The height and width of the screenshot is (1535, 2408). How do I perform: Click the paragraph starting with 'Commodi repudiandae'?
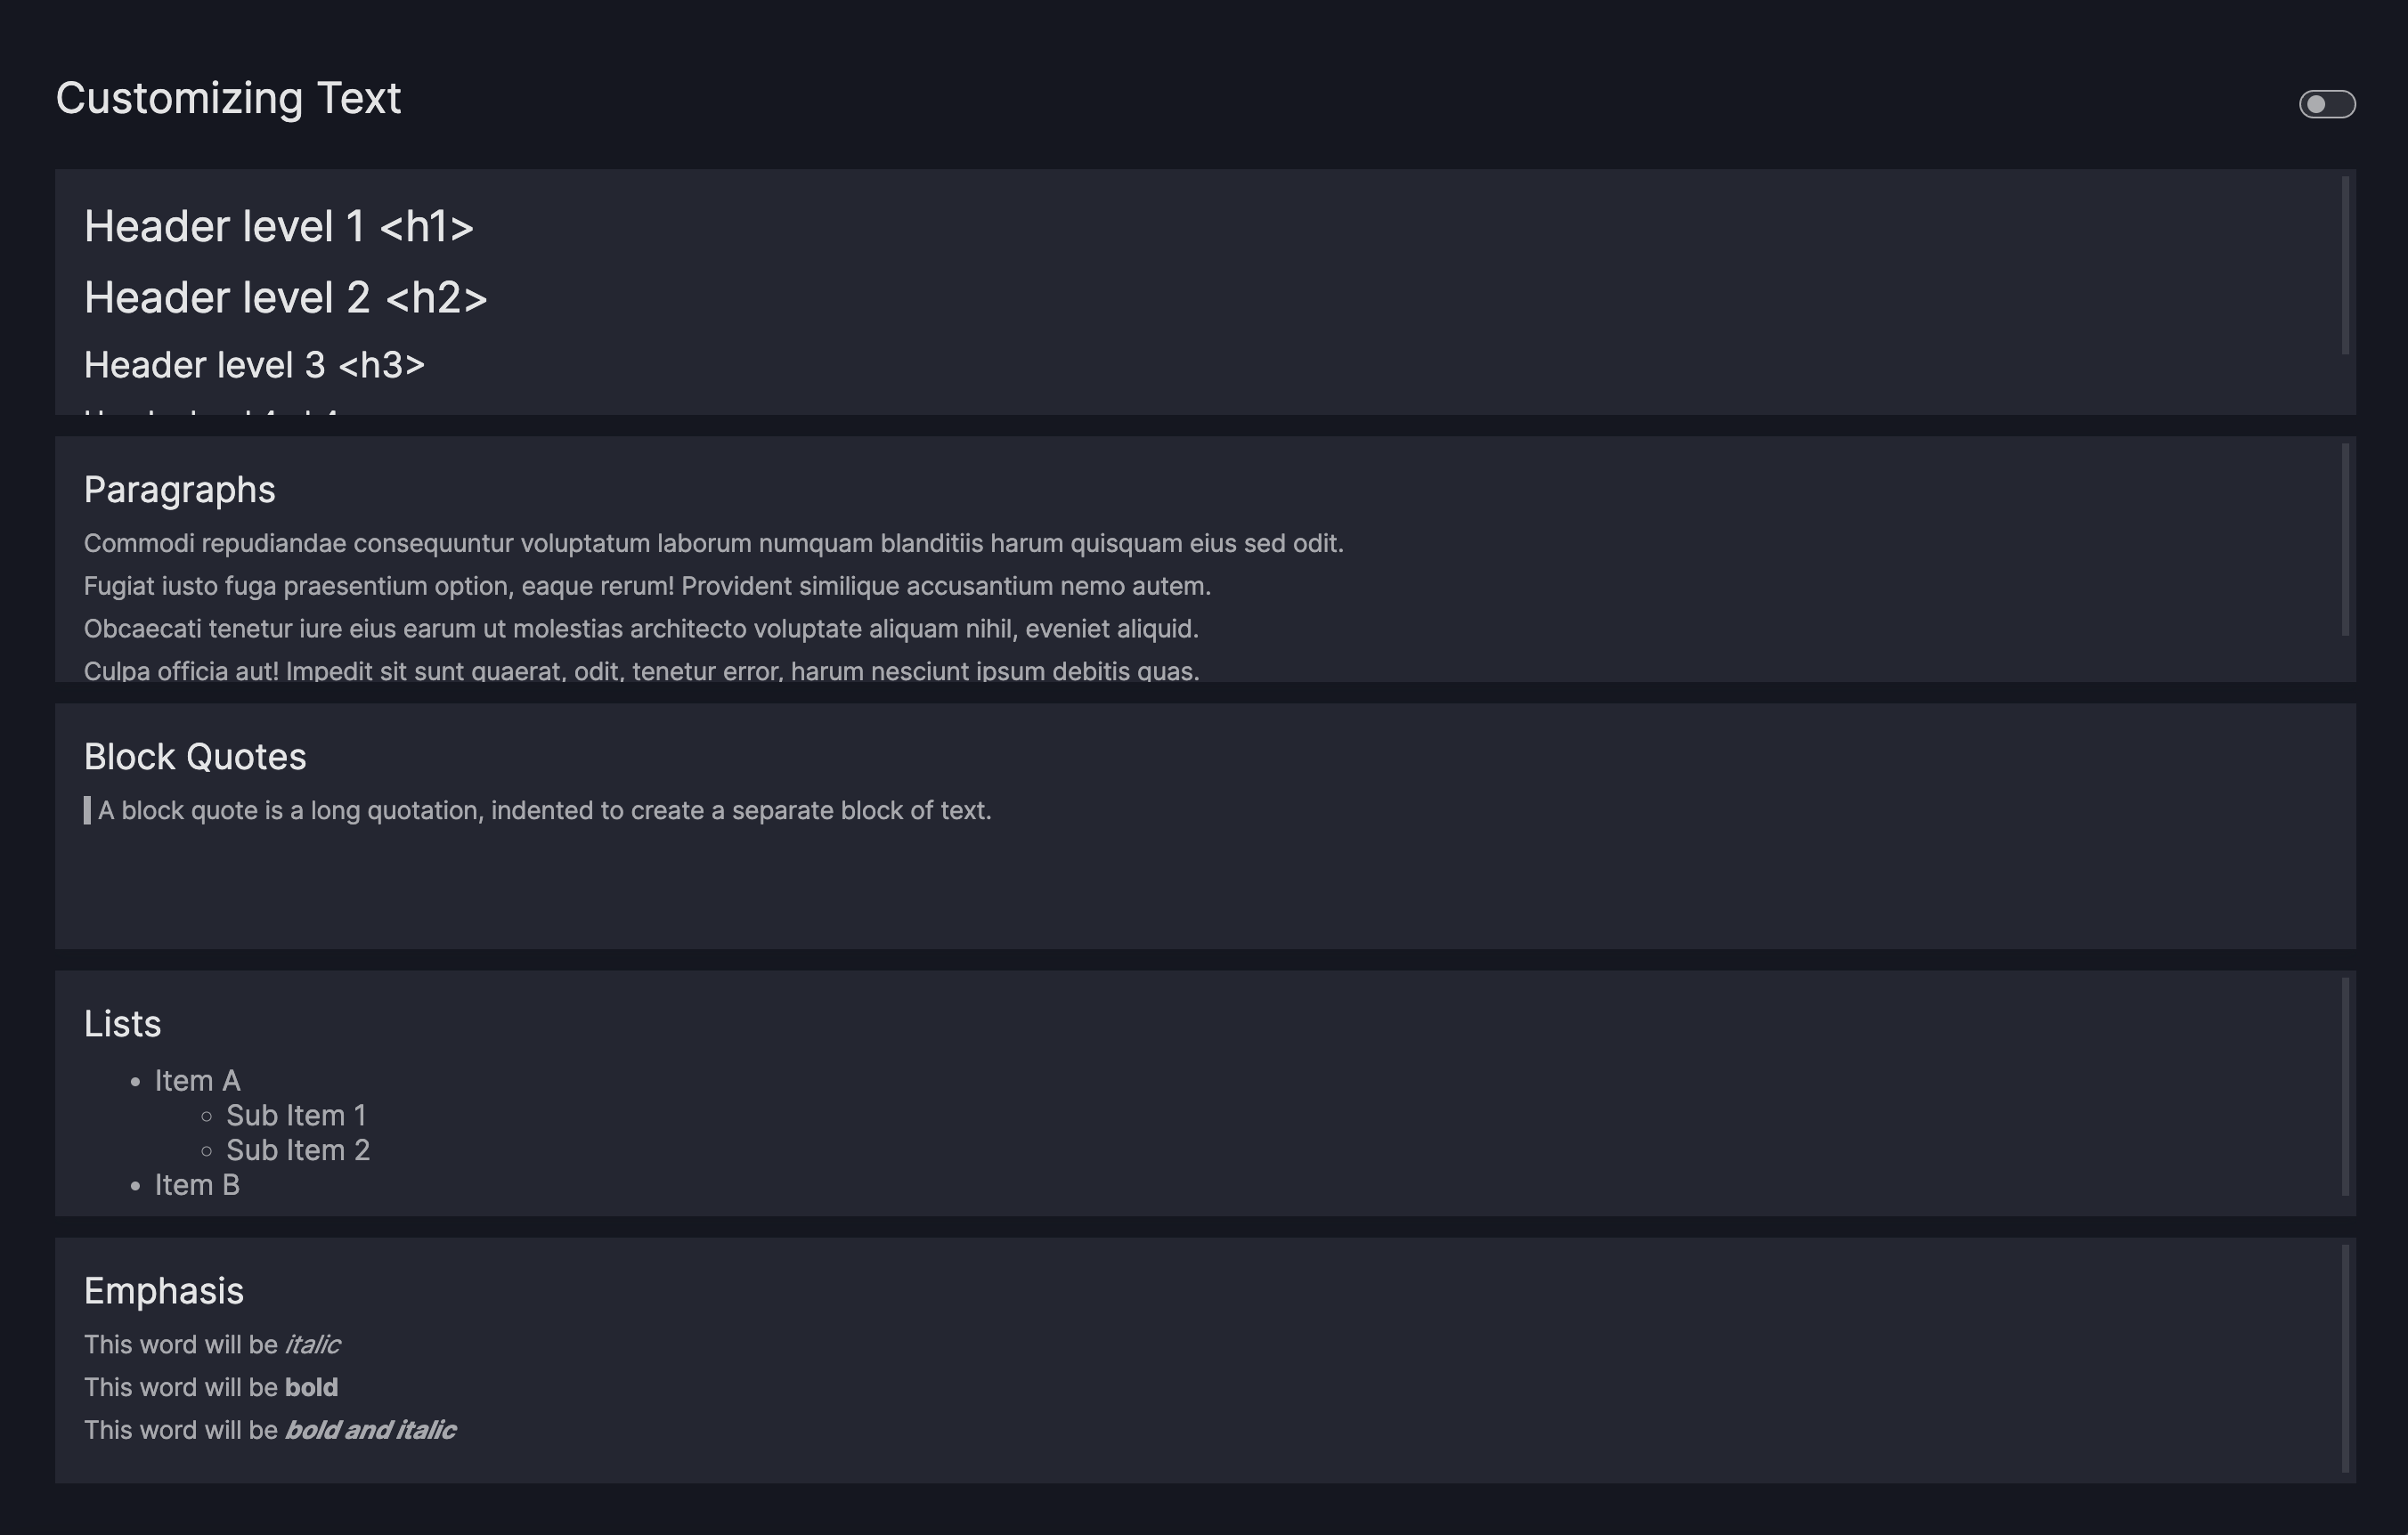[713, 544]
